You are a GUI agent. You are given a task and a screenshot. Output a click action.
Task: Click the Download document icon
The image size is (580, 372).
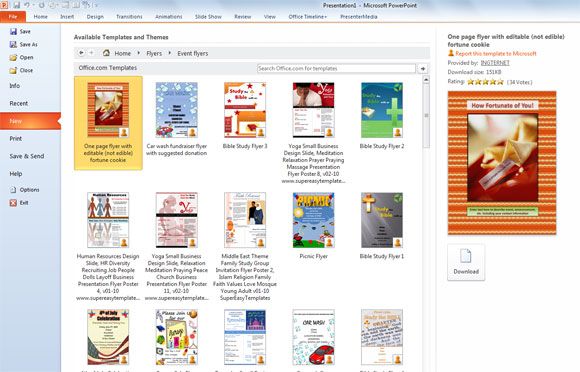tap(466, 256)
